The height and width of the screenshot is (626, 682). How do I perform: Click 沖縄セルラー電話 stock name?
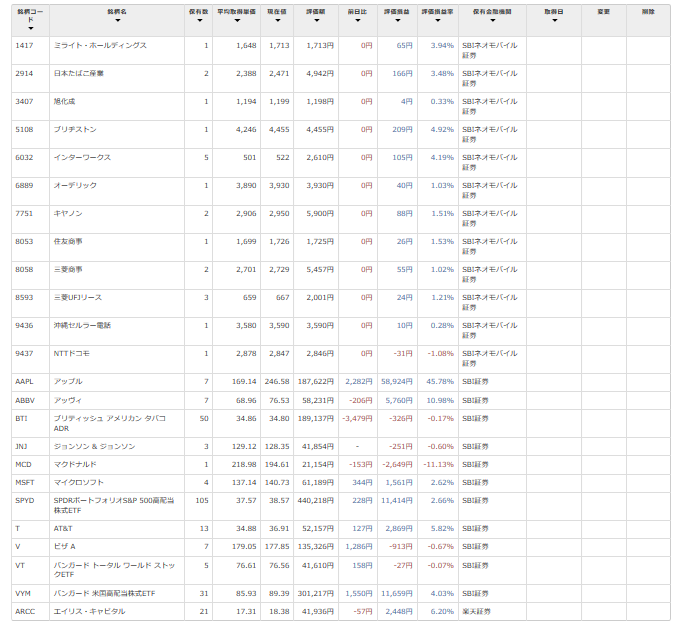click(x=82, y=325)
